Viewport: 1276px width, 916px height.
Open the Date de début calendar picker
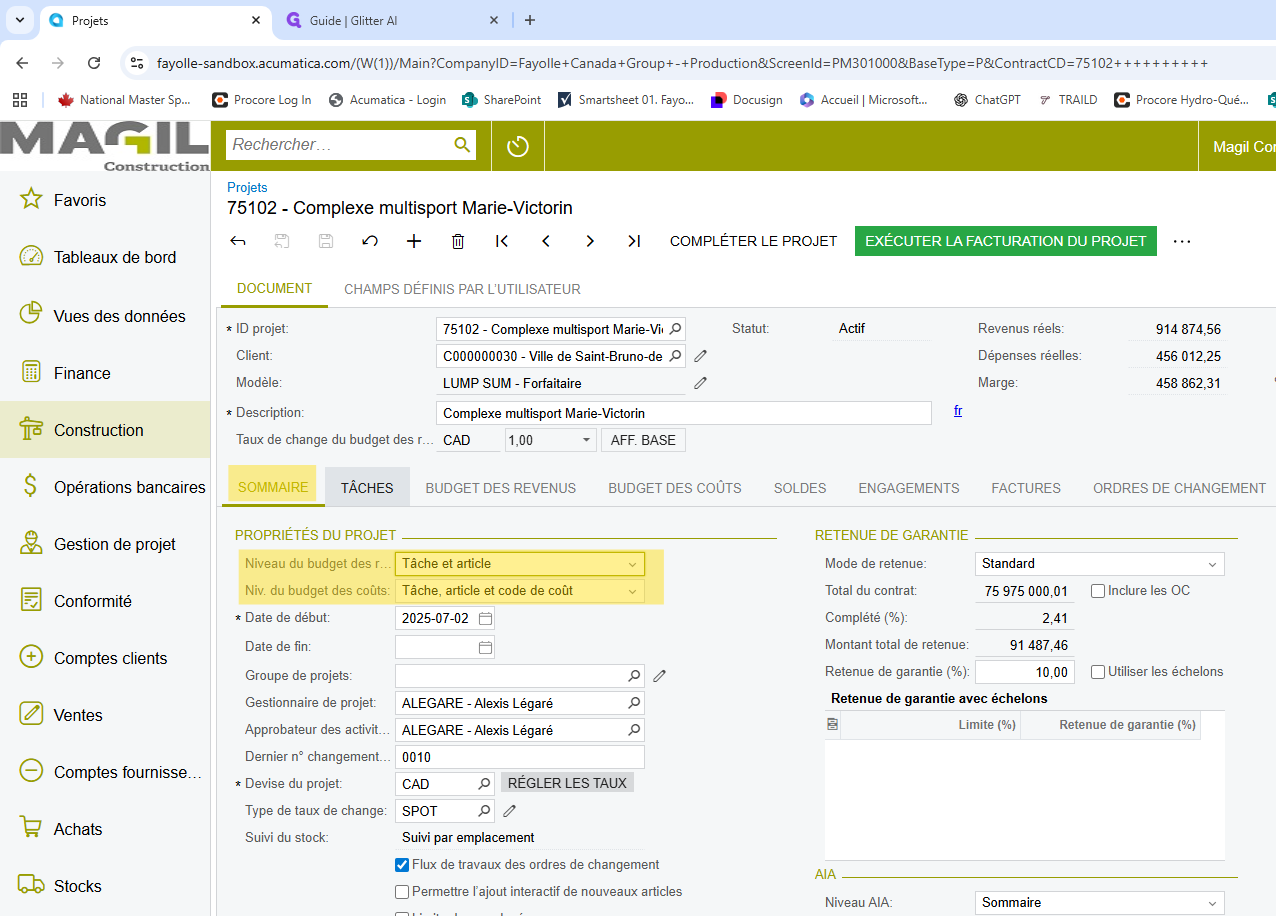(485, 618)
